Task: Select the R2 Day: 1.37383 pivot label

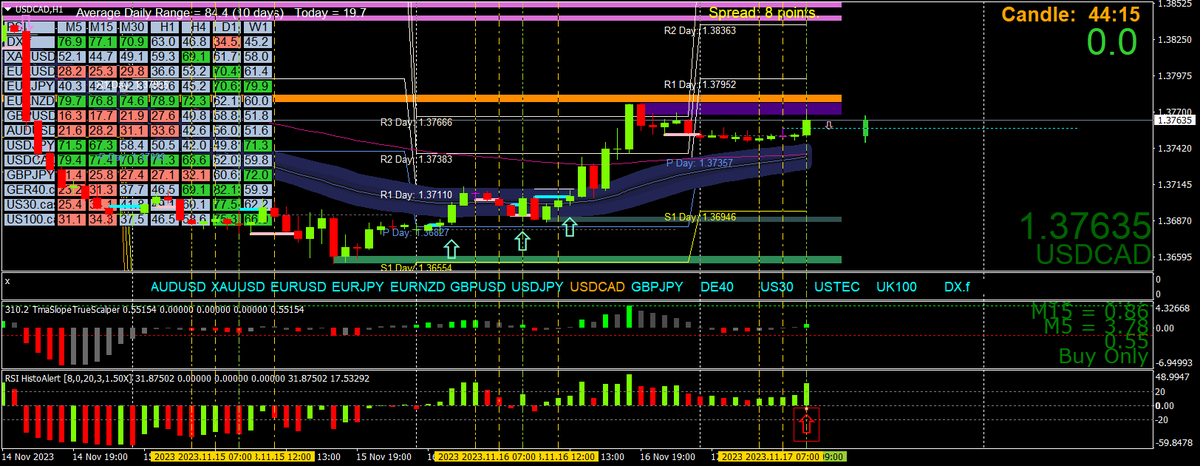Action: click(x=416, y=159)
